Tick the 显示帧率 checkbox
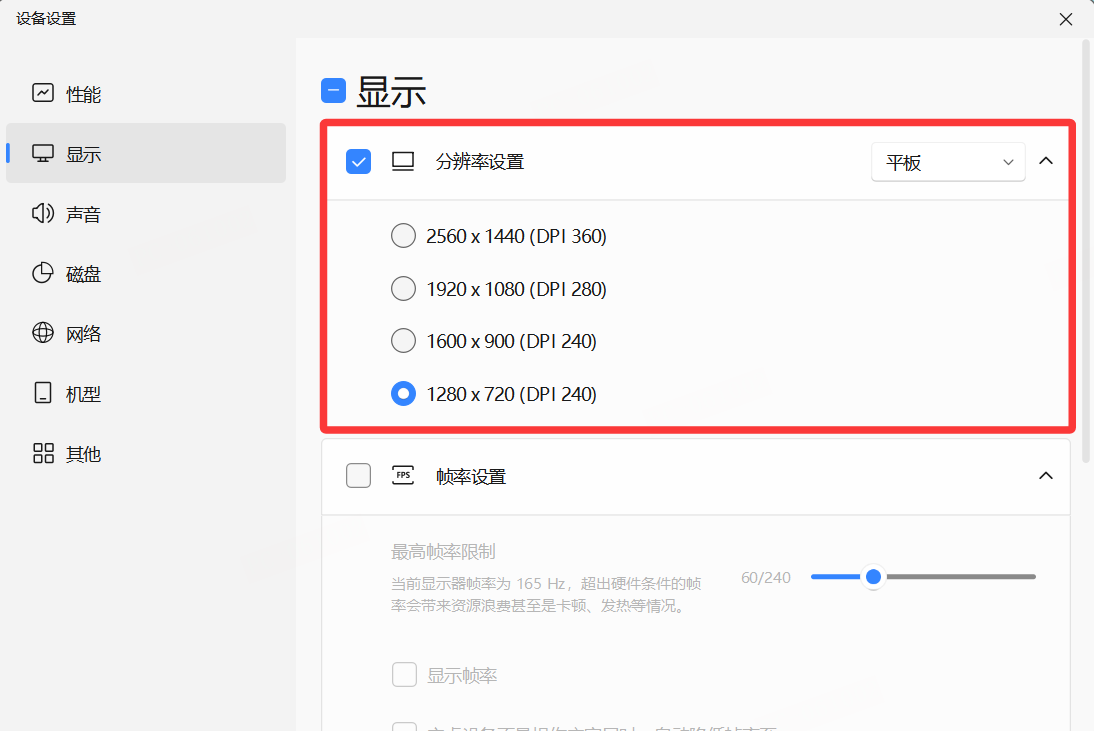The height and width of the screenshot is (731, 1094). (x=404, y=675)
